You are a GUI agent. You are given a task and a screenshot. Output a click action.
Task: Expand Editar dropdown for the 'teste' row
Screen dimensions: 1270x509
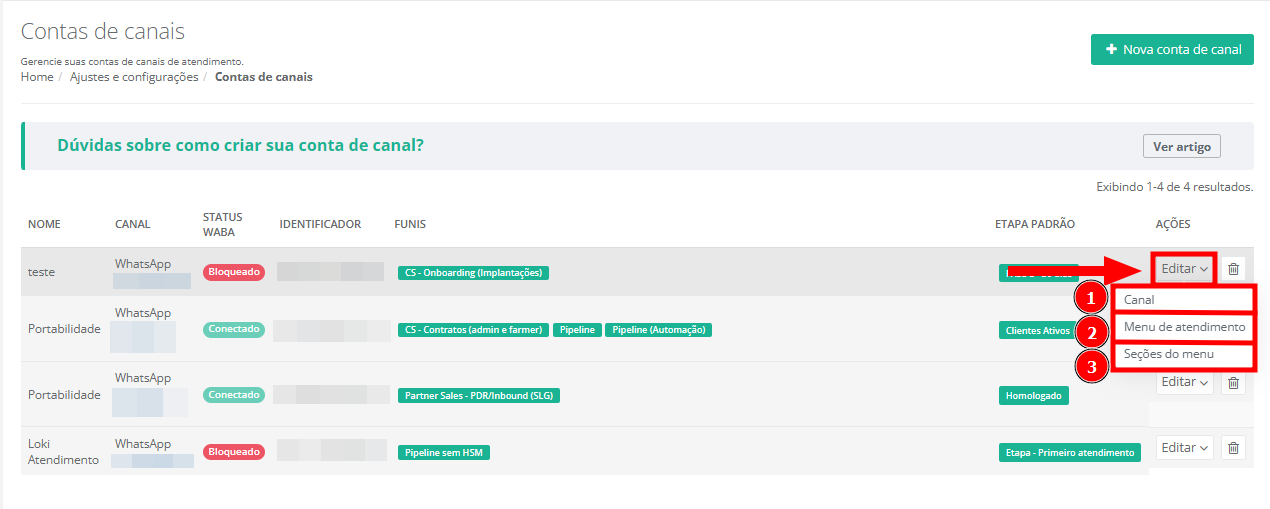tap(1185, 269)
